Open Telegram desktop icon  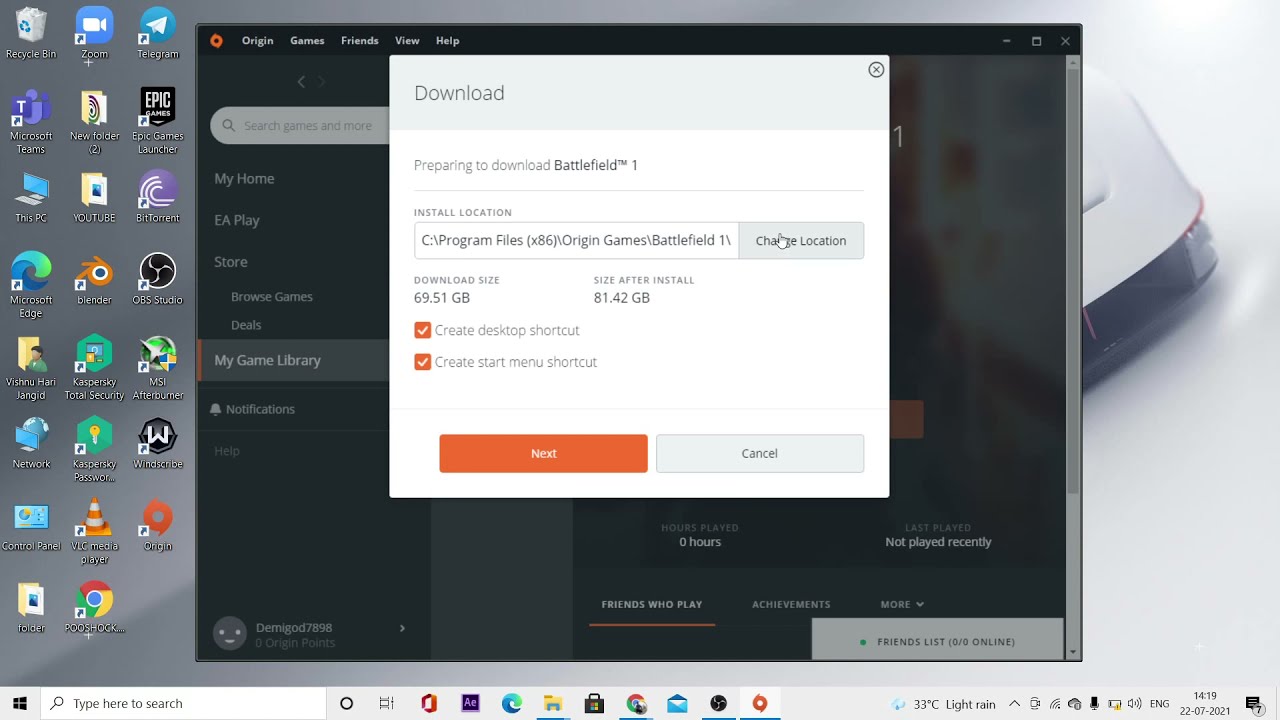pyautogui.click(x=157, y=33)
